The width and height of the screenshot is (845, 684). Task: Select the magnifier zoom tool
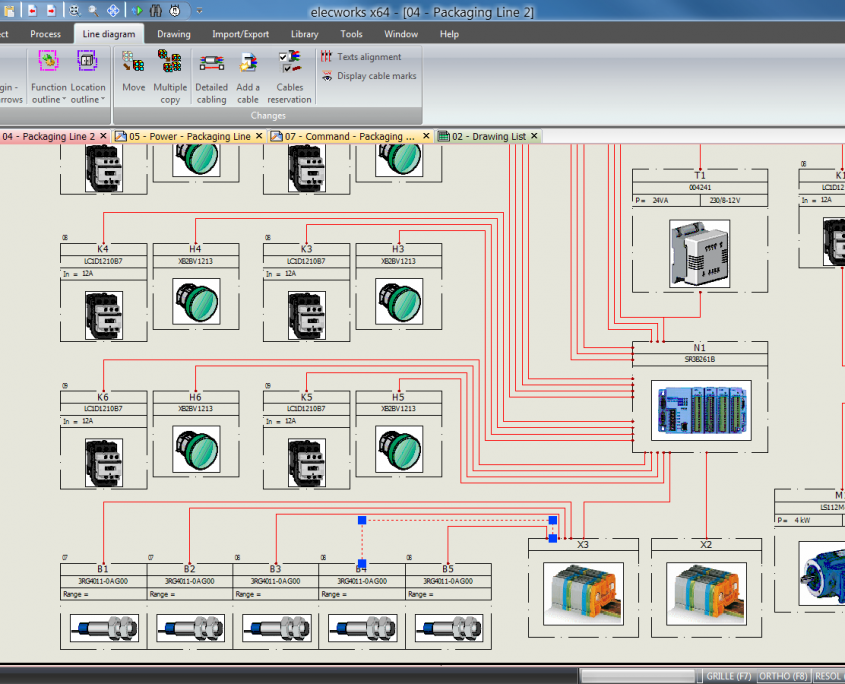[x=93, y=10]
